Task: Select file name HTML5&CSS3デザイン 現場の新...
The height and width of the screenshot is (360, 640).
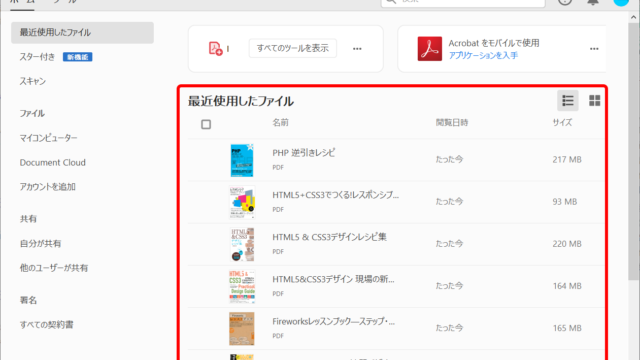Action: click(333, 280)
